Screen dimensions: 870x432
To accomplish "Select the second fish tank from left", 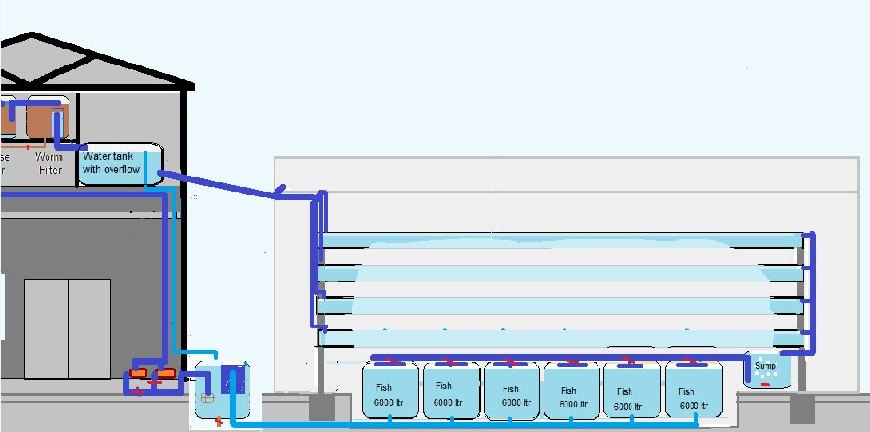I will coord(450,391).
